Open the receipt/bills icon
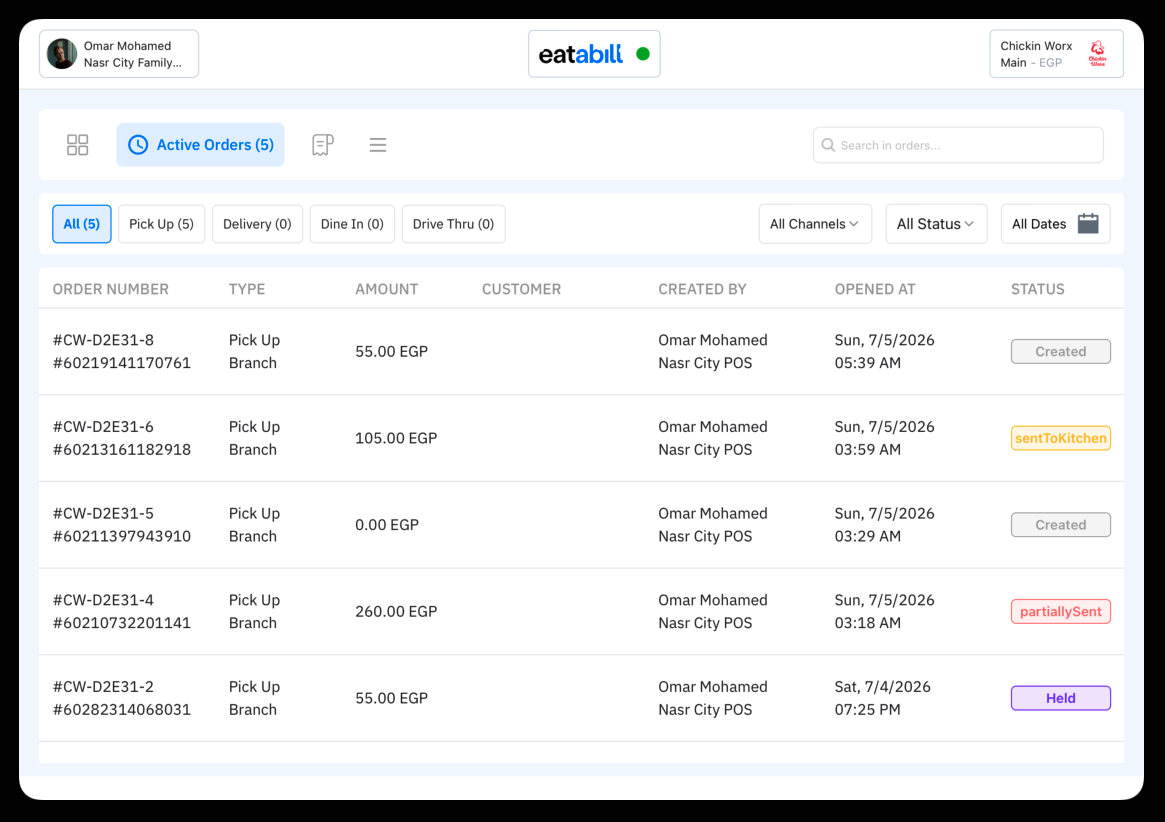The image size is (1165, 822). [322, 145]
